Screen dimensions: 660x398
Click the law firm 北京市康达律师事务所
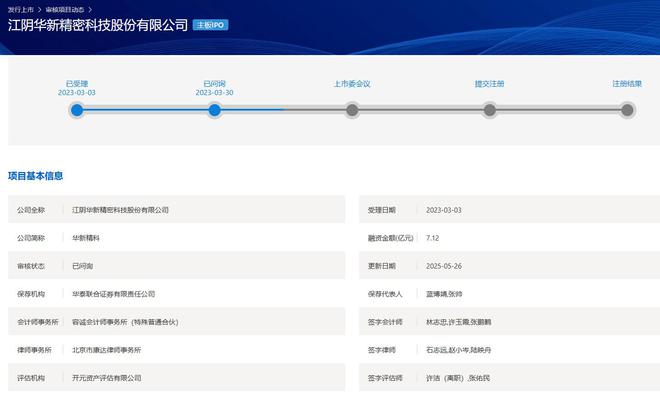point(106,350)
